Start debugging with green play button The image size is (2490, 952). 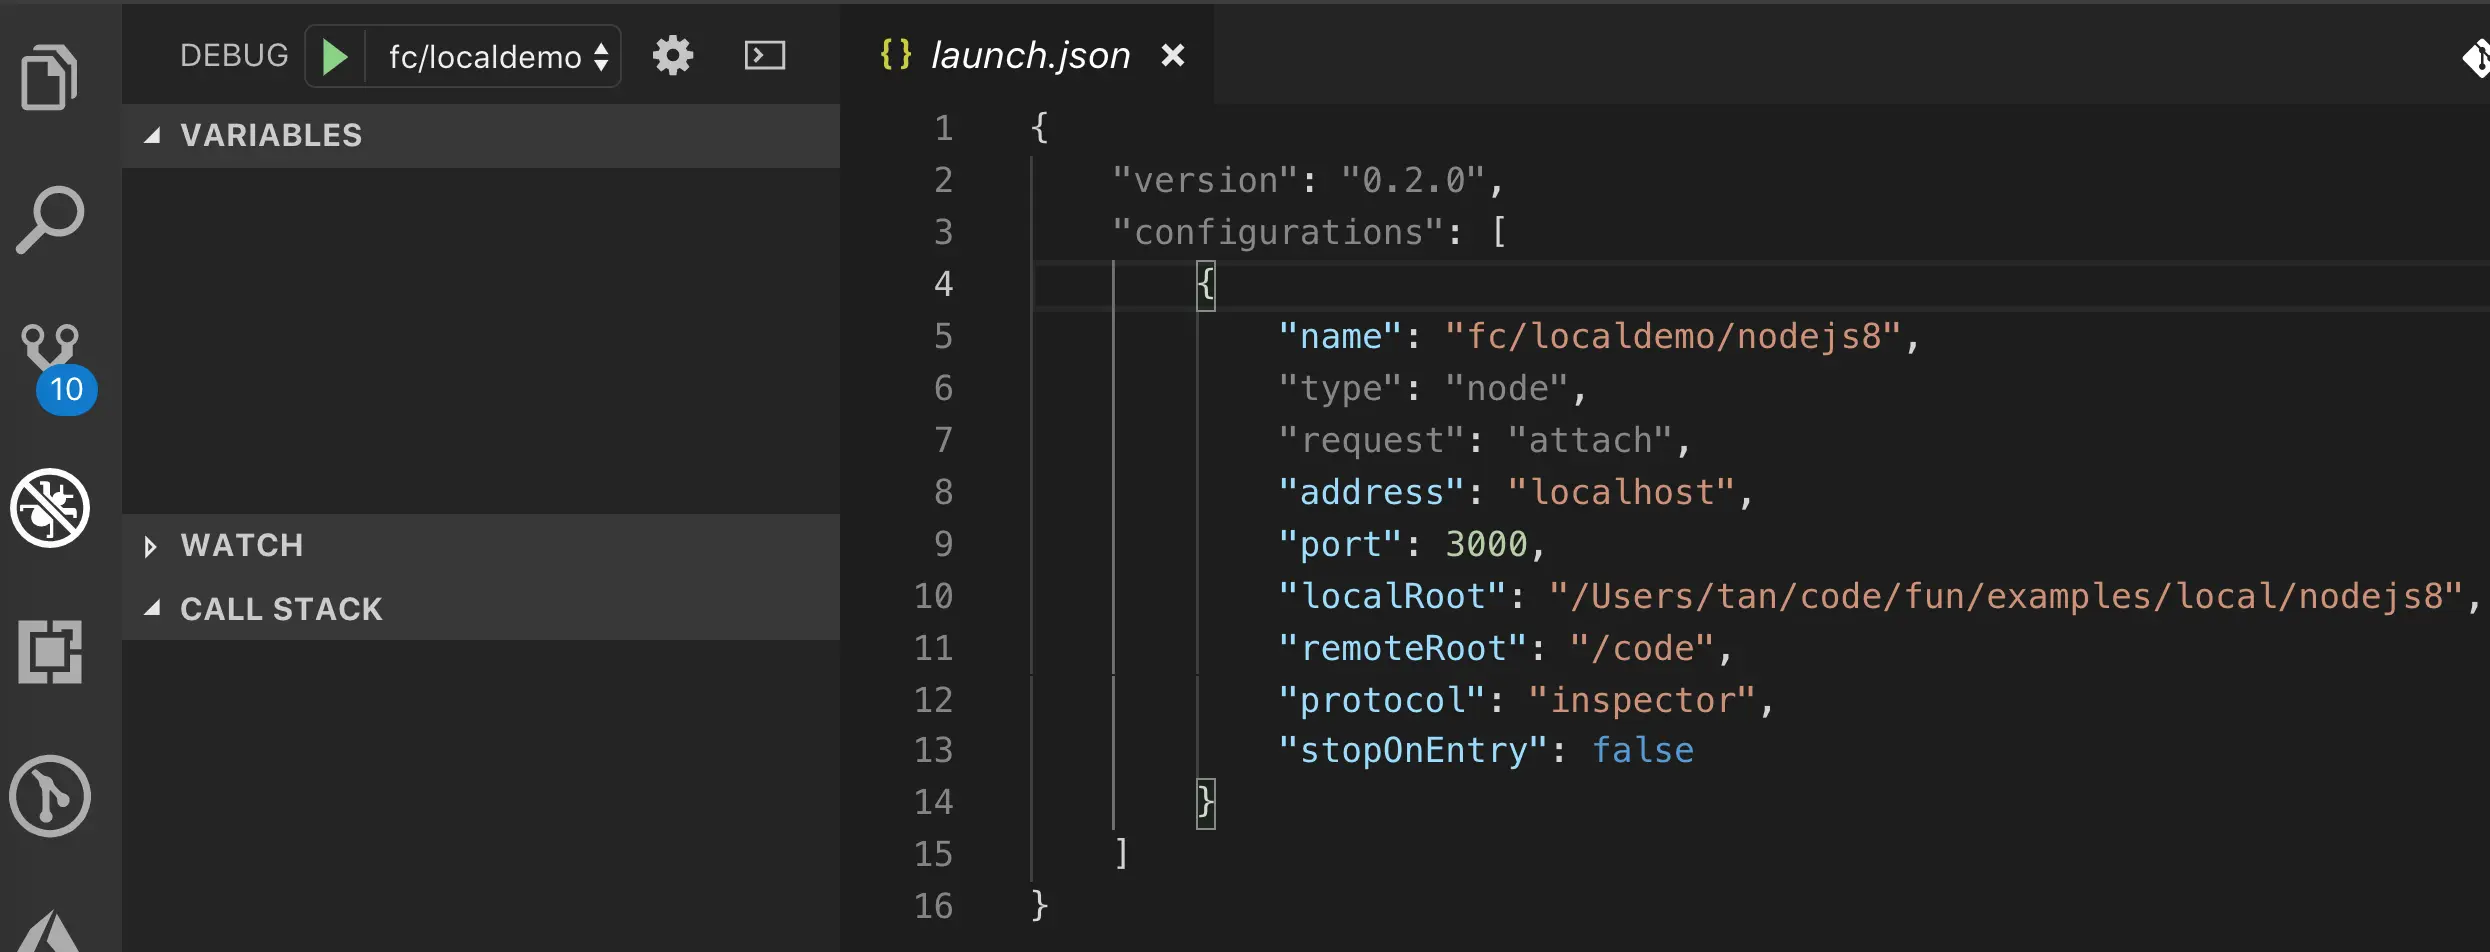coord(335,57)
